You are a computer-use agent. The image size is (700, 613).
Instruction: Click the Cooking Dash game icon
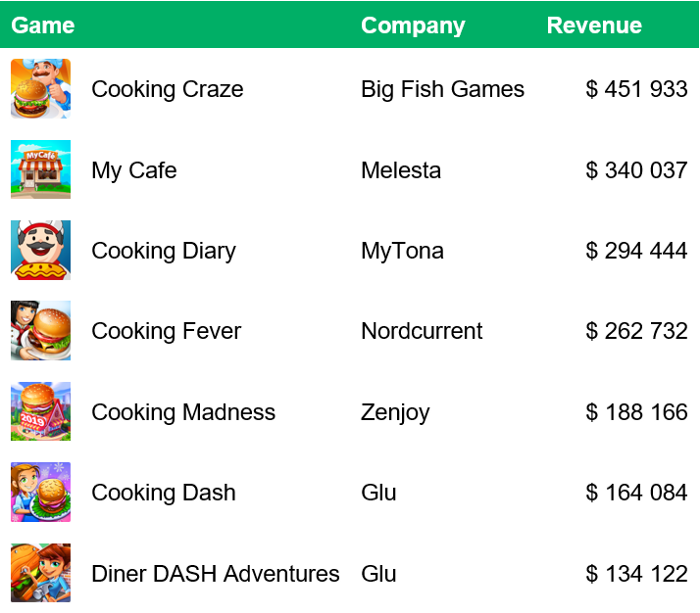pyautogui.click(x=41, y=492)
